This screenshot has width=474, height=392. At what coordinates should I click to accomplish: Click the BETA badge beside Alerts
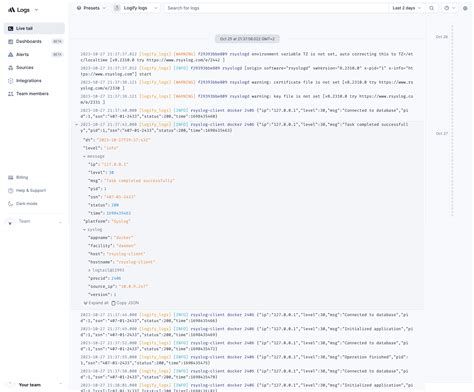click(x=57, y=54)
